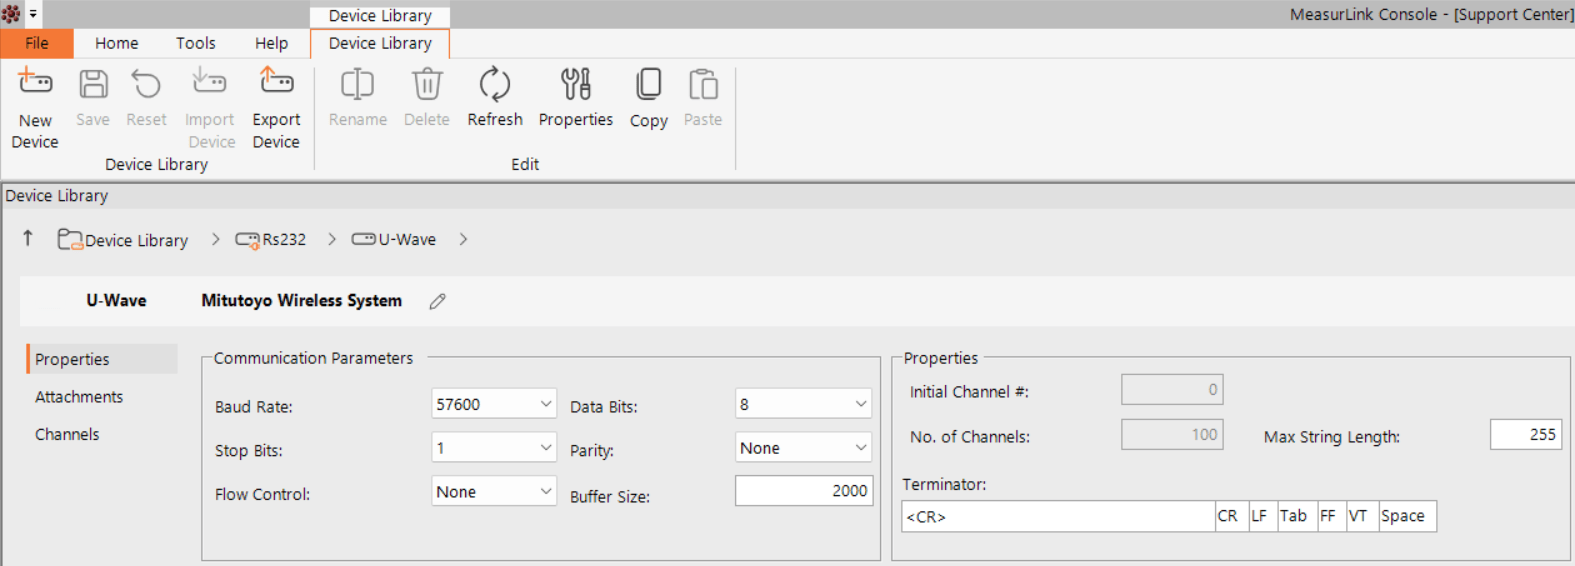Insert LF terminator character

coord(1262,516)
